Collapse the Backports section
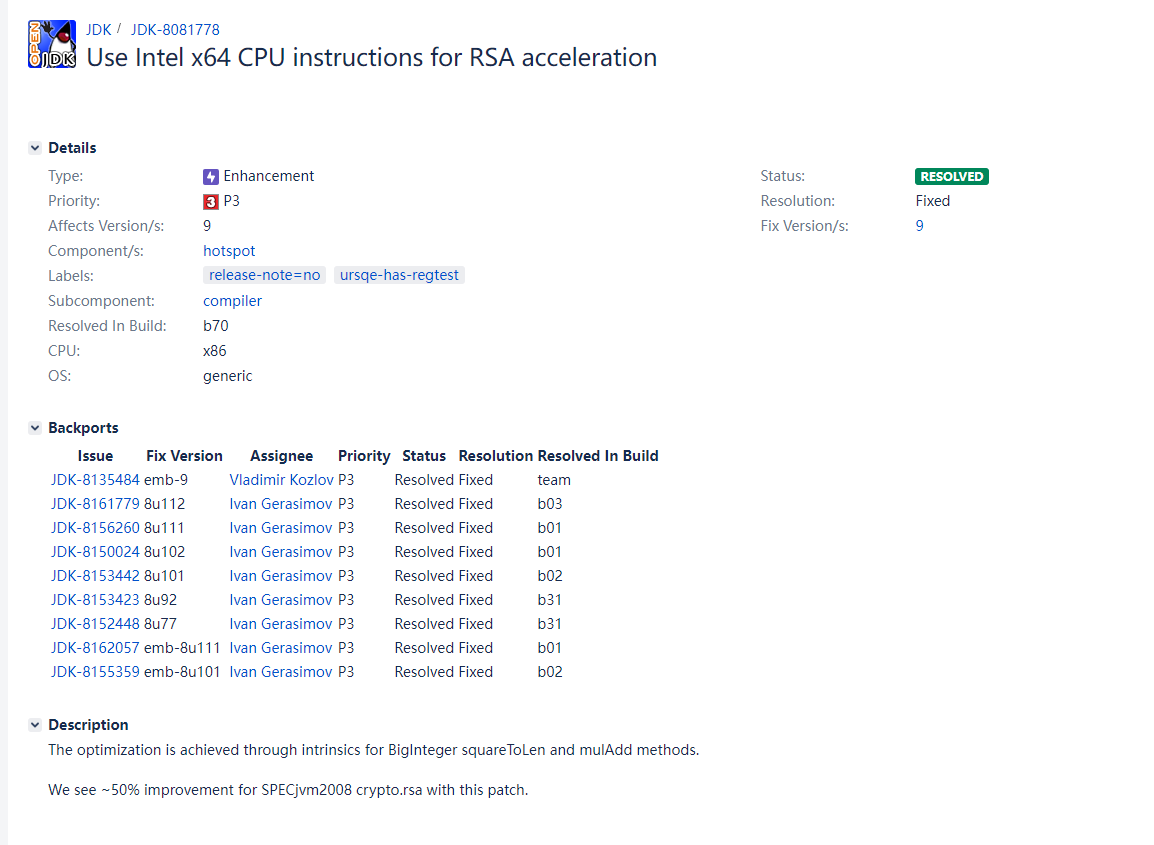Image resolution: width=1154 pixels, height=845 pixels. (36, 428)
